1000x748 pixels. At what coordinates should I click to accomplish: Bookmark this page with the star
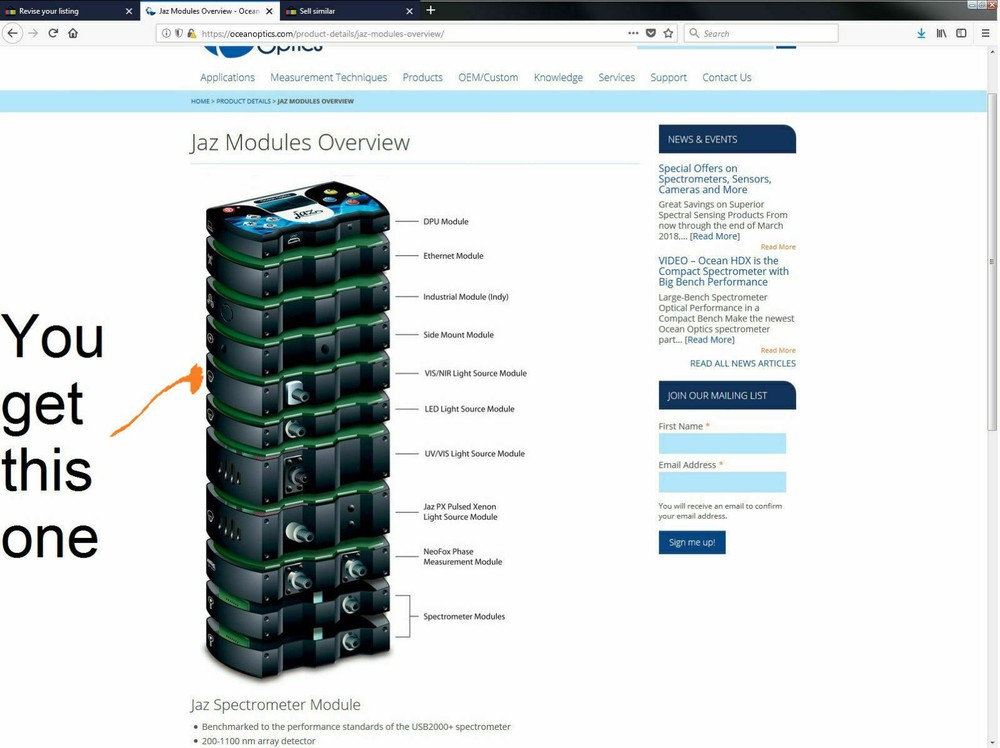(668, 33)
